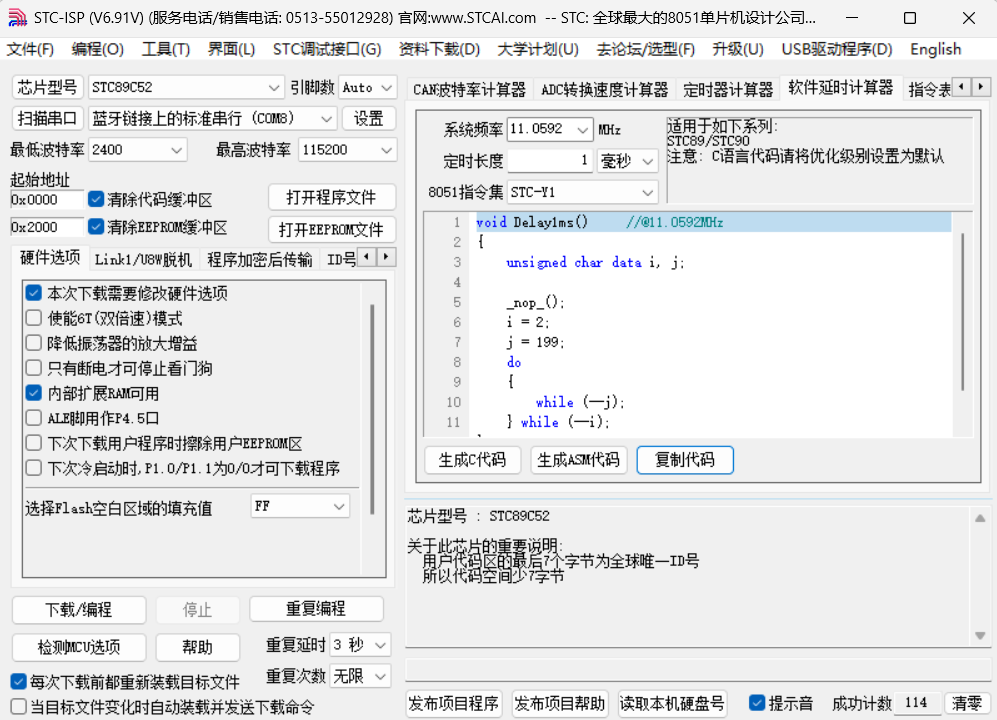
Task: Toggle 提示音 checkbox
Action: (x=757, y=703)
